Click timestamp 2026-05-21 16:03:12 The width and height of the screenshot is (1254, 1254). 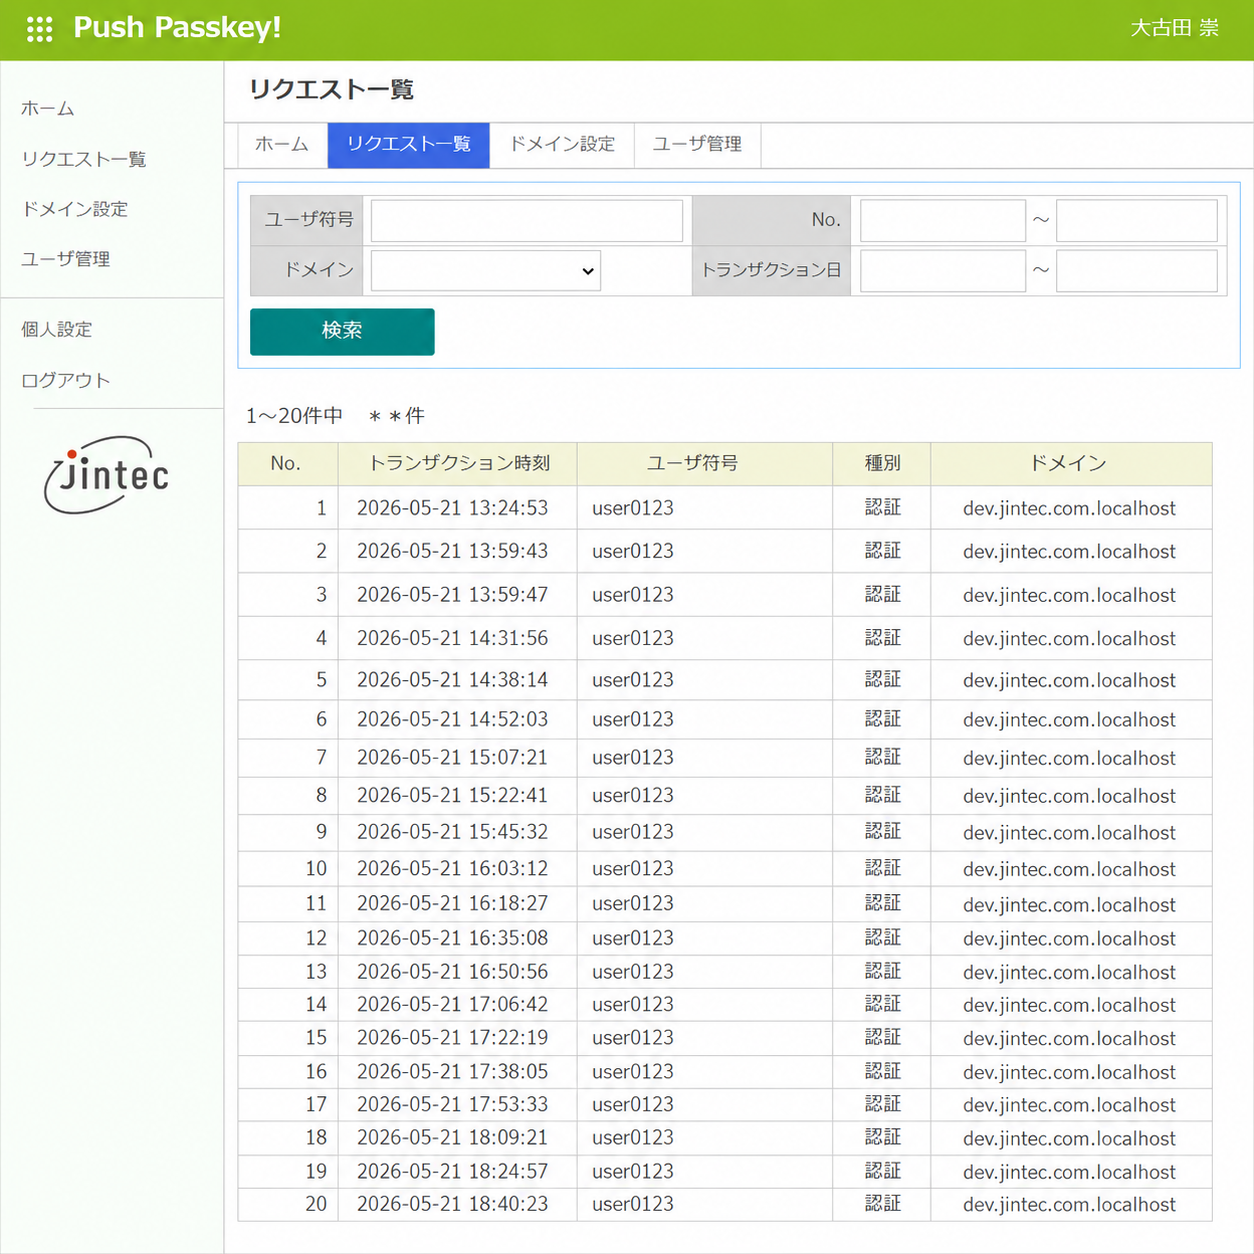coord(452,868)
